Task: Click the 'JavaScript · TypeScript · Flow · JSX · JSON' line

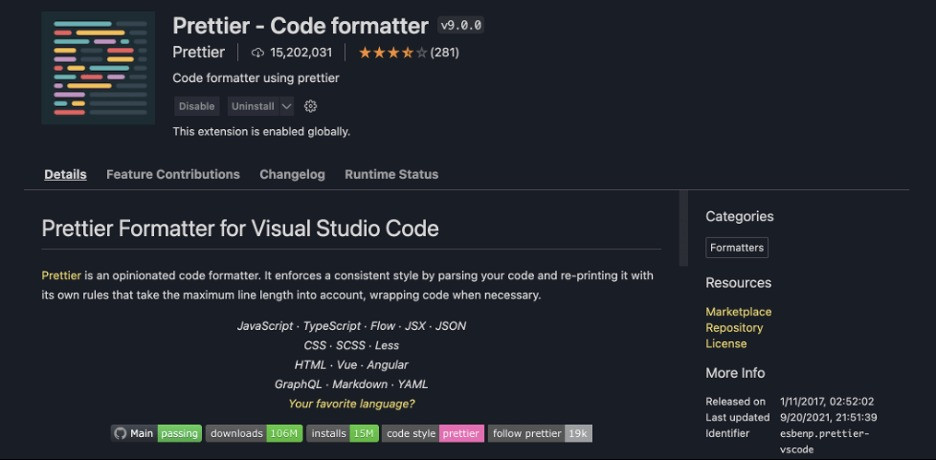Action: tap(352, 326)
